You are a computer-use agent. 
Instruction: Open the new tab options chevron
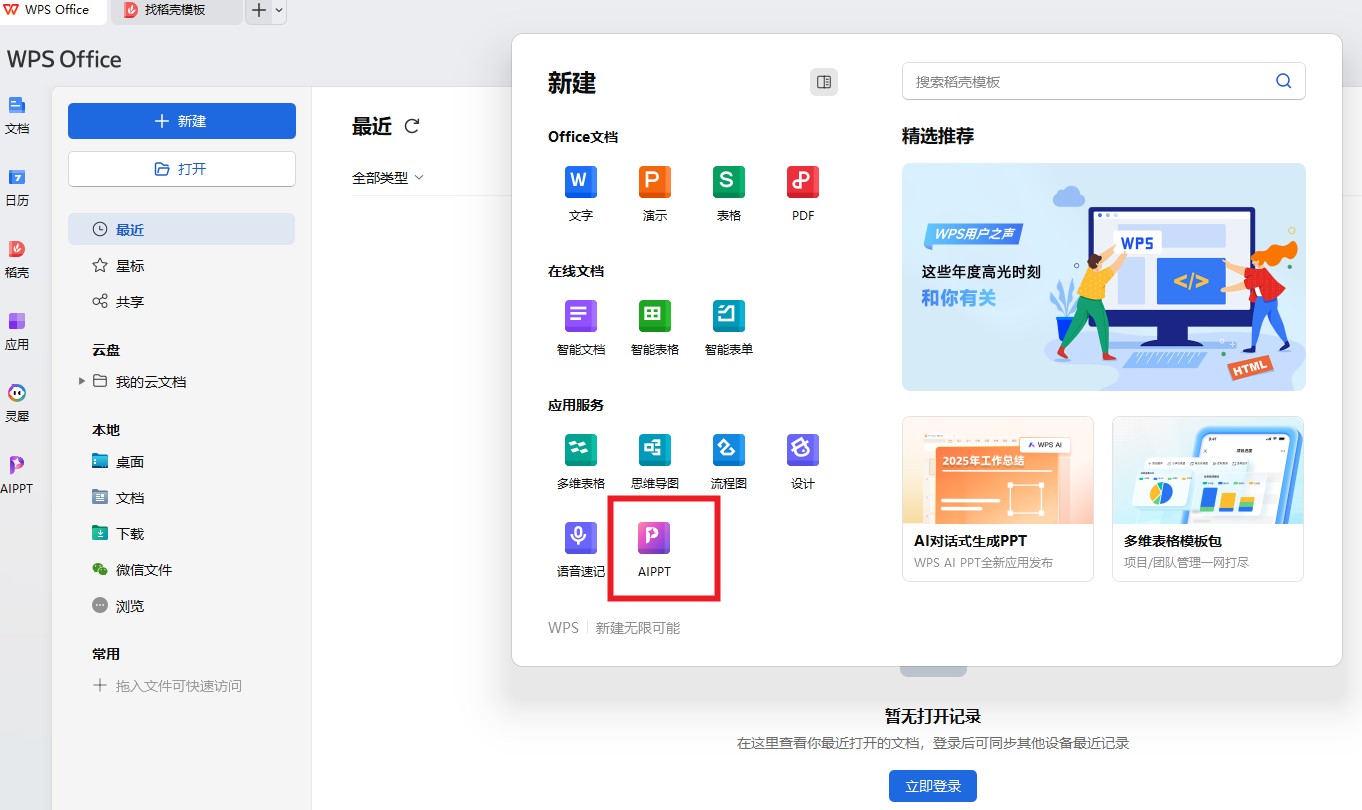click(x=276, y=13)
